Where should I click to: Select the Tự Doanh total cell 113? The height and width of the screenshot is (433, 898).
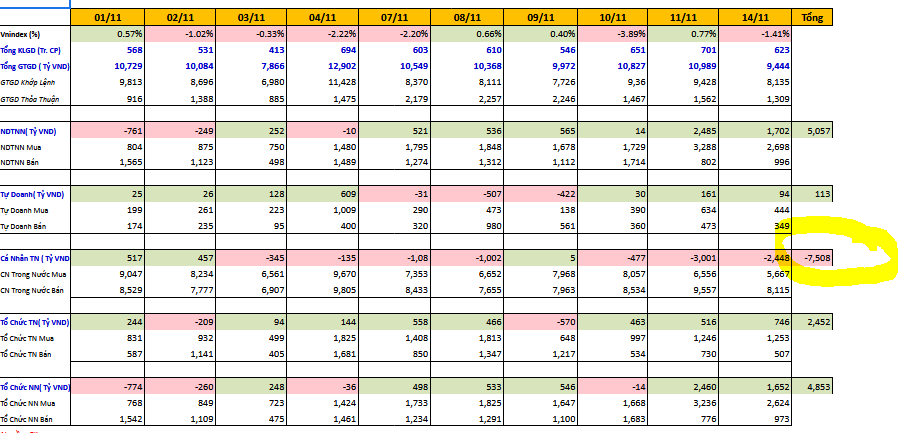(x=818, y=196)
